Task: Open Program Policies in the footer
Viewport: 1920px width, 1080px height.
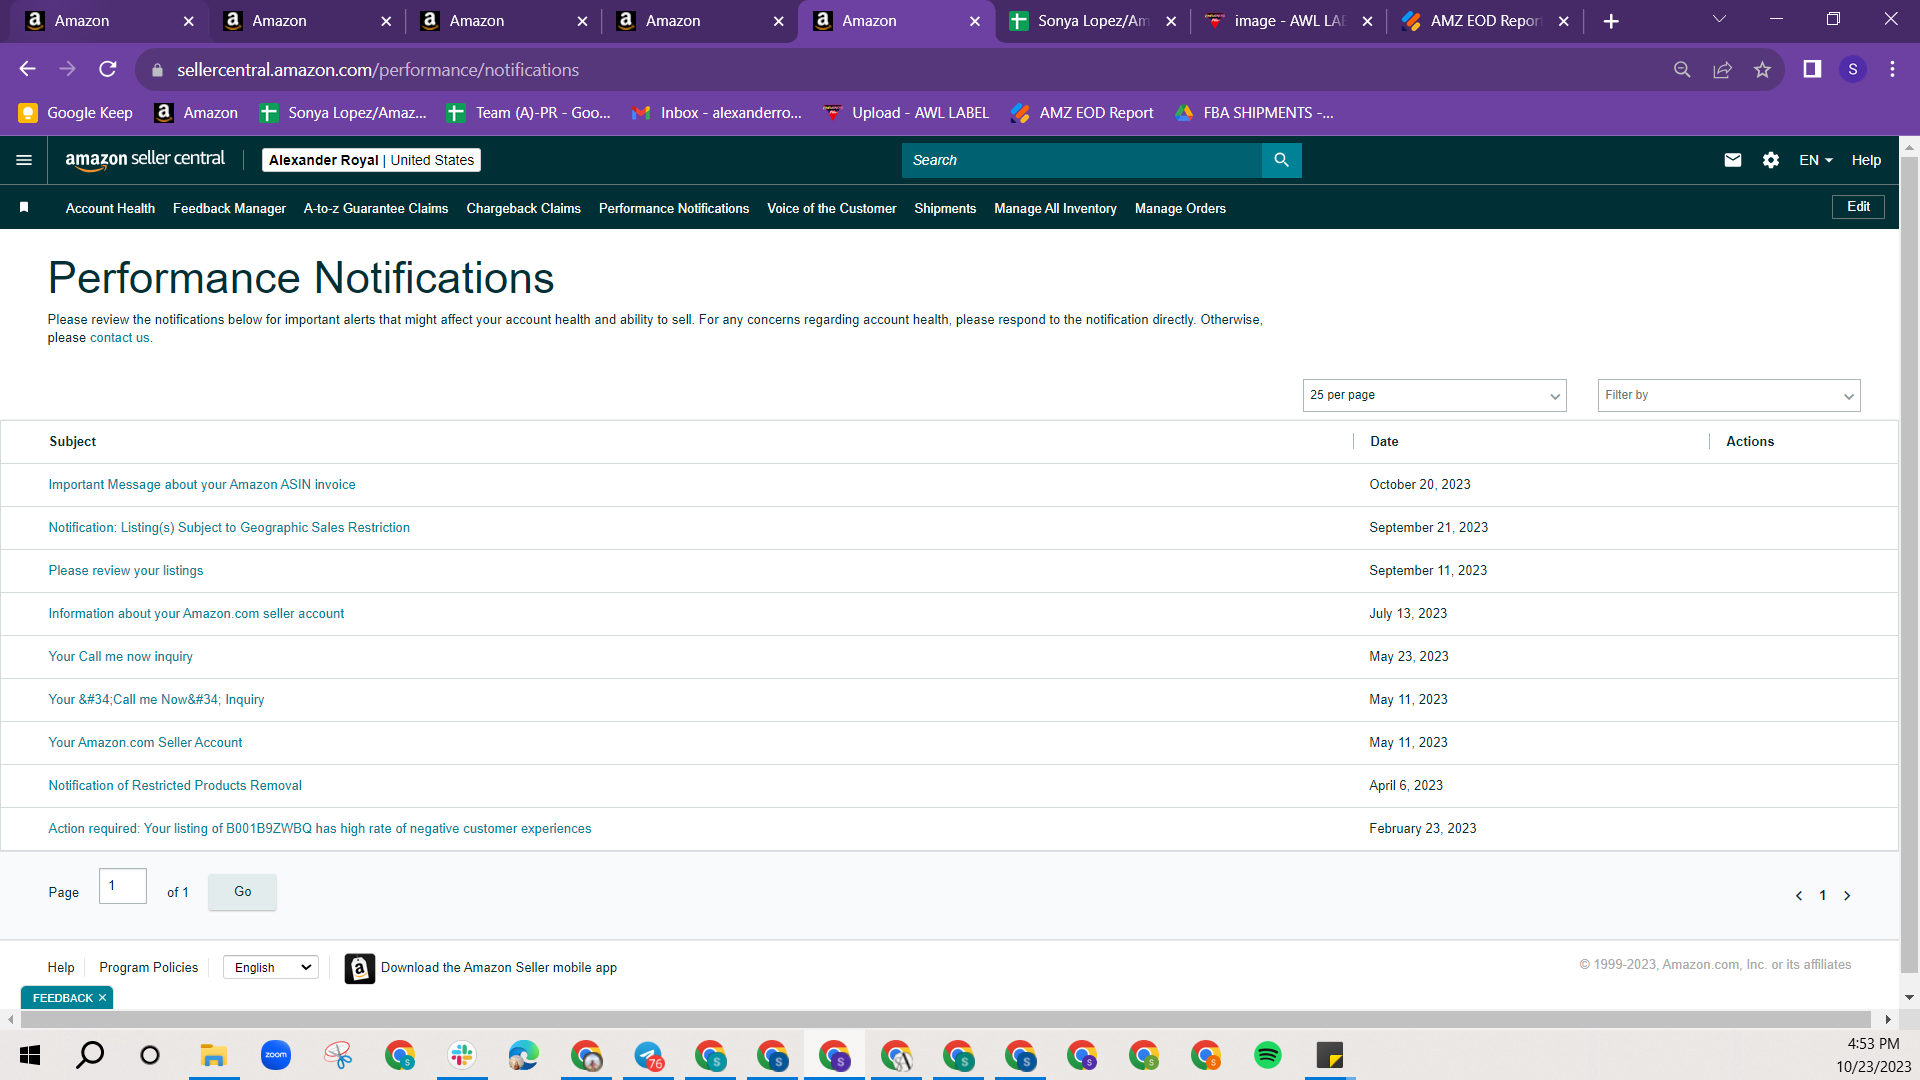Action: click(x=149, y=968)
